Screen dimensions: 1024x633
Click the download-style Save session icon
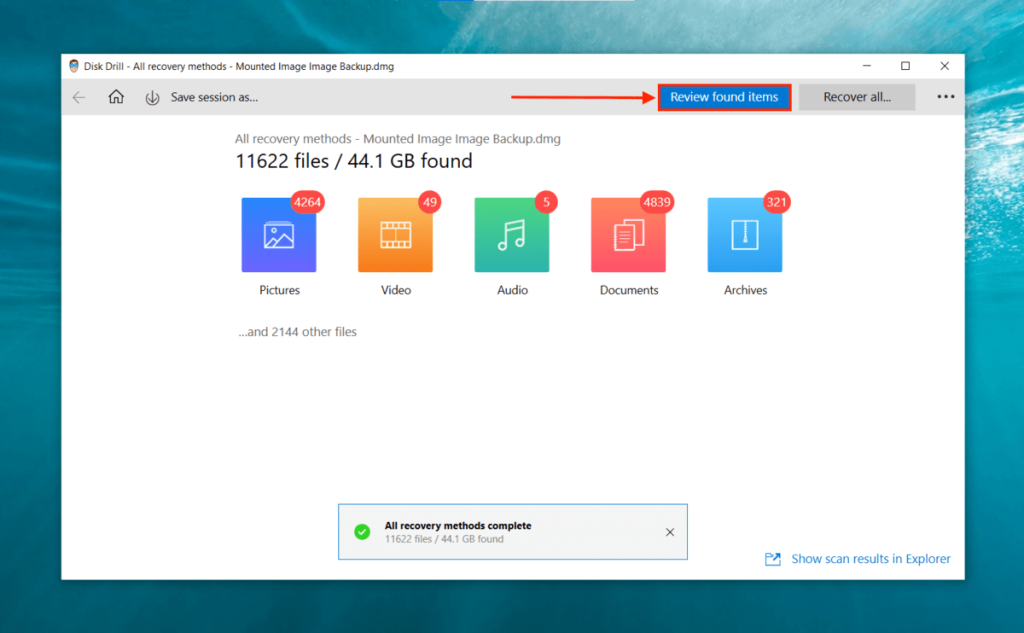tap(151, 97)
